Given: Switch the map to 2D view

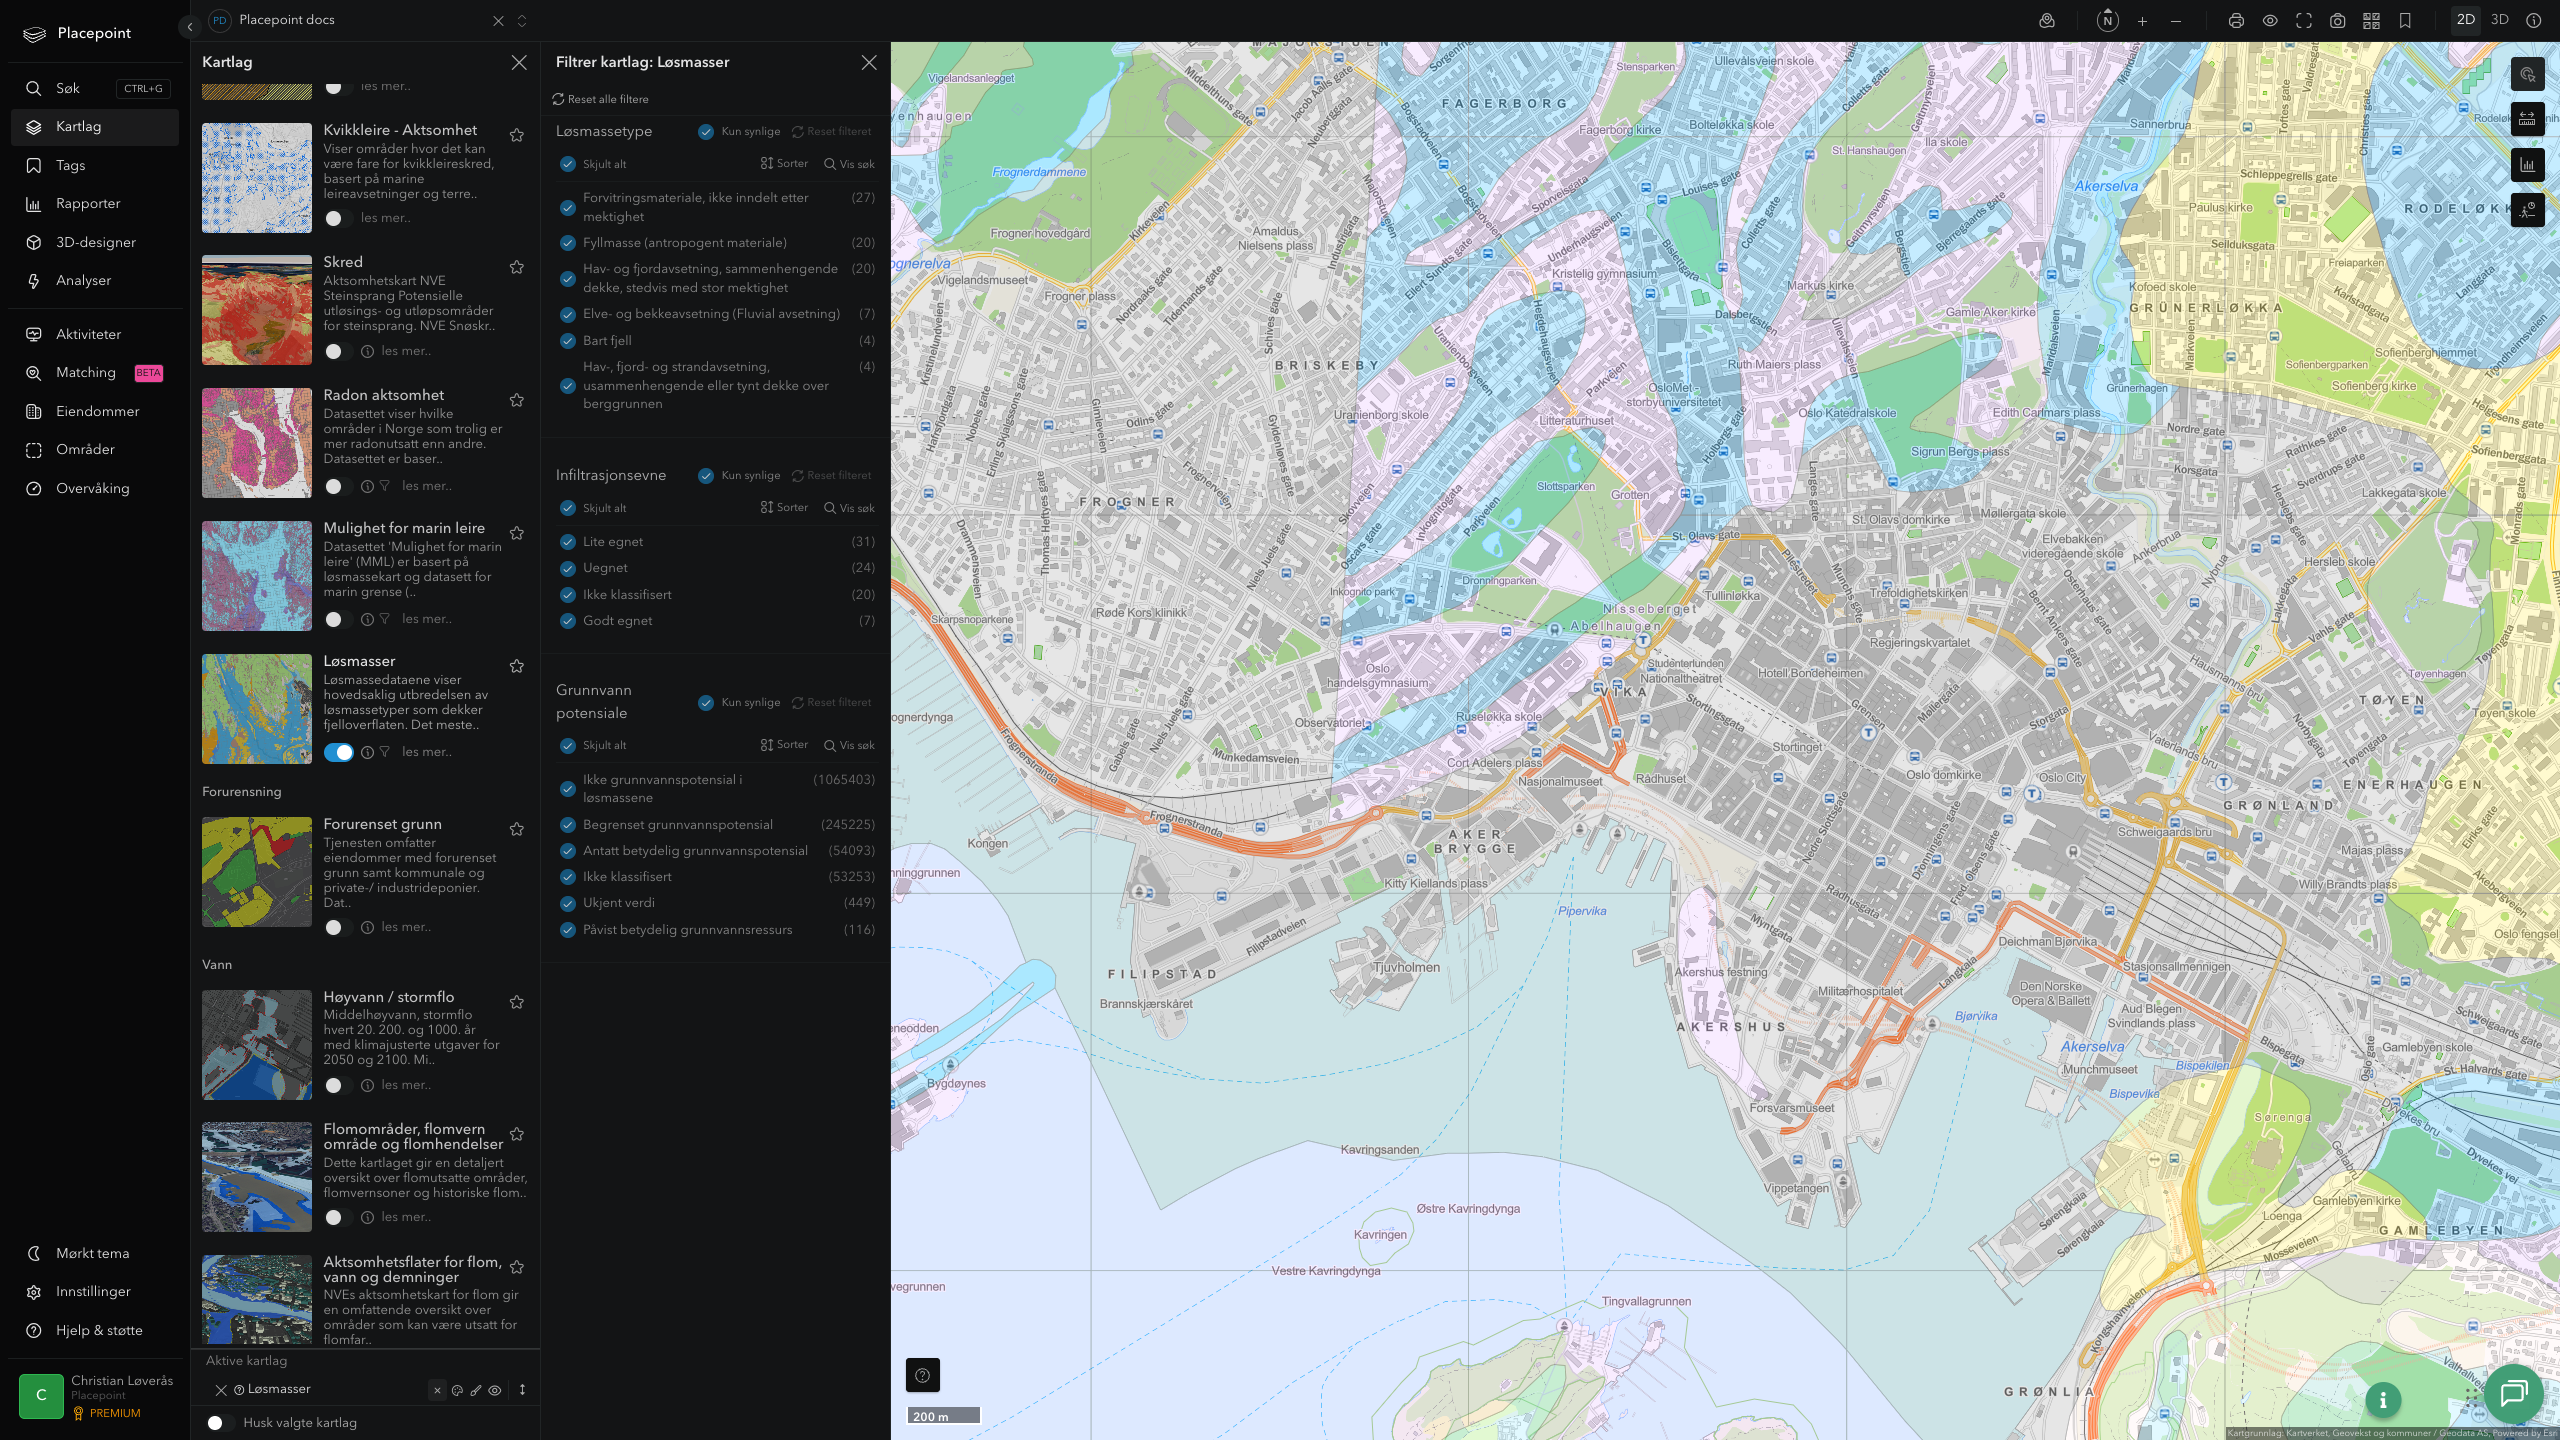Looking at the screenshot, I should pyautogui.click(x=2466, y=20).
